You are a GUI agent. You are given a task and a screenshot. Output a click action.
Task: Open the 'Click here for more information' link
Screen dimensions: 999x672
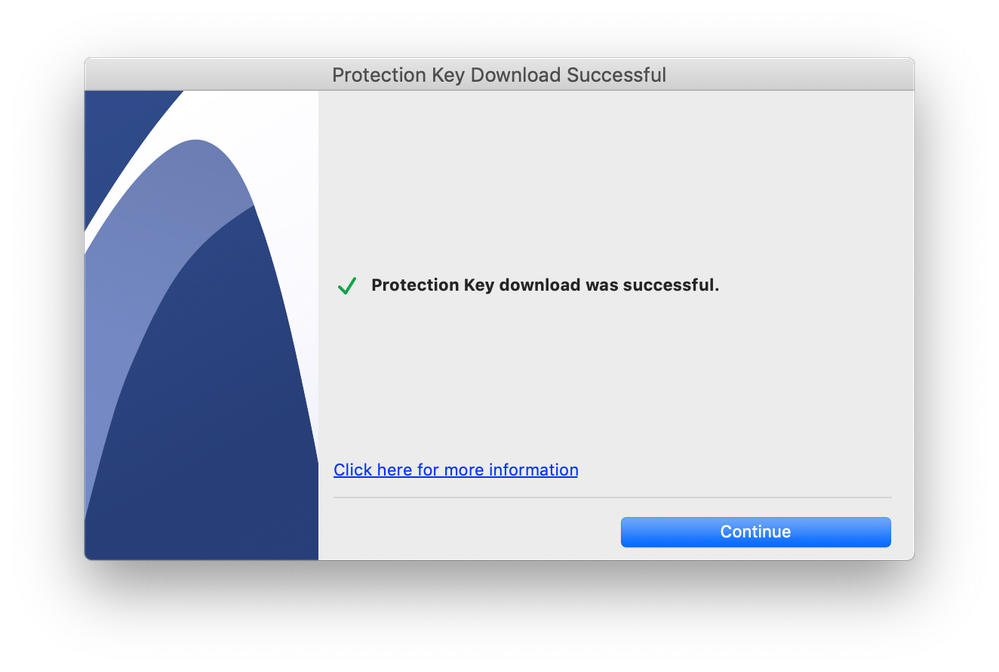pos(455,470)
